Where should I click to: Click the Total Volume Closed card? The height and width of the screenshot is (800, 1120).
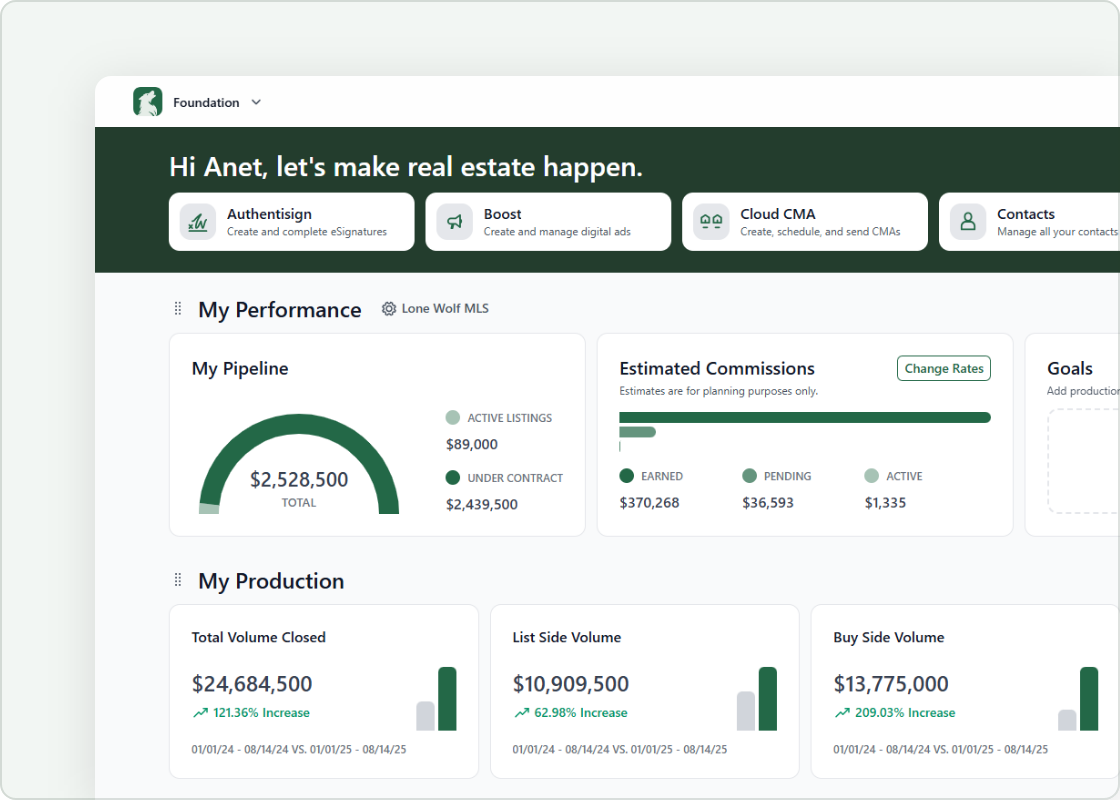click(x=324, y=691)
